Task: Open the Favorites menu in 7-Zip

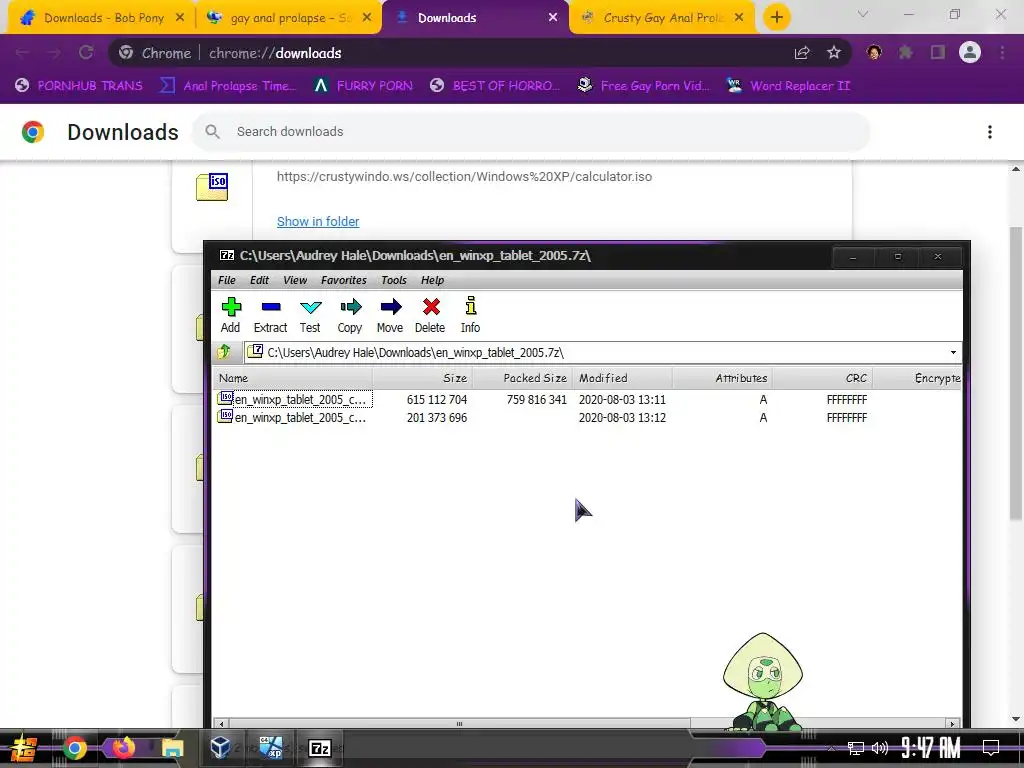Action: click(344, 280)
